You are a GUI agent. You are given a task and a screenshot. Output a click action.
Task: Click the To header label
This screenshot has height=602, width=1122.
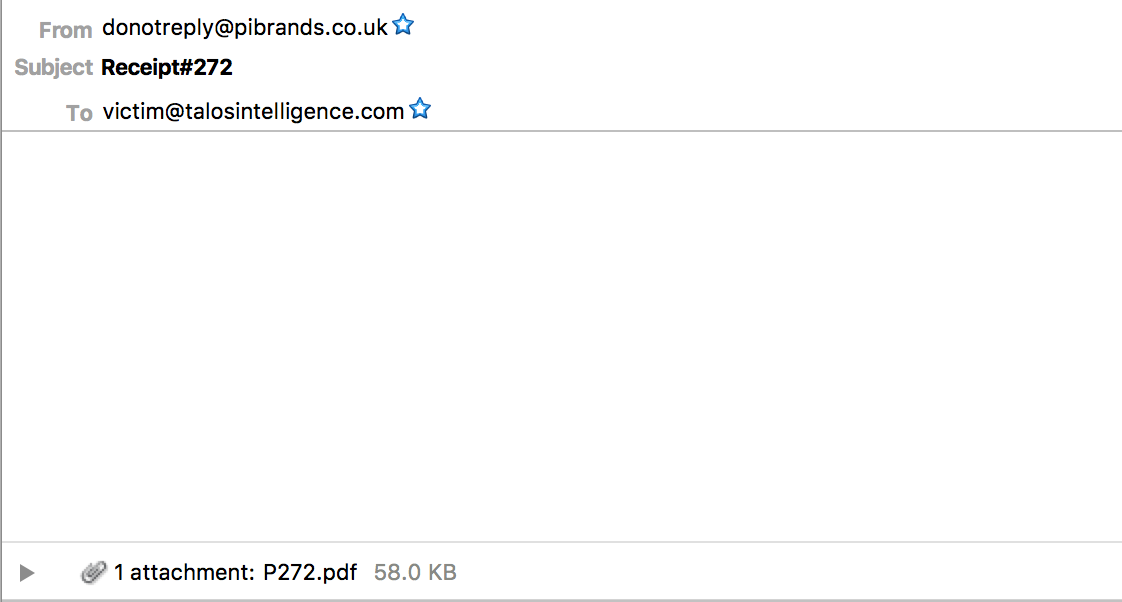tap(79, 113)
